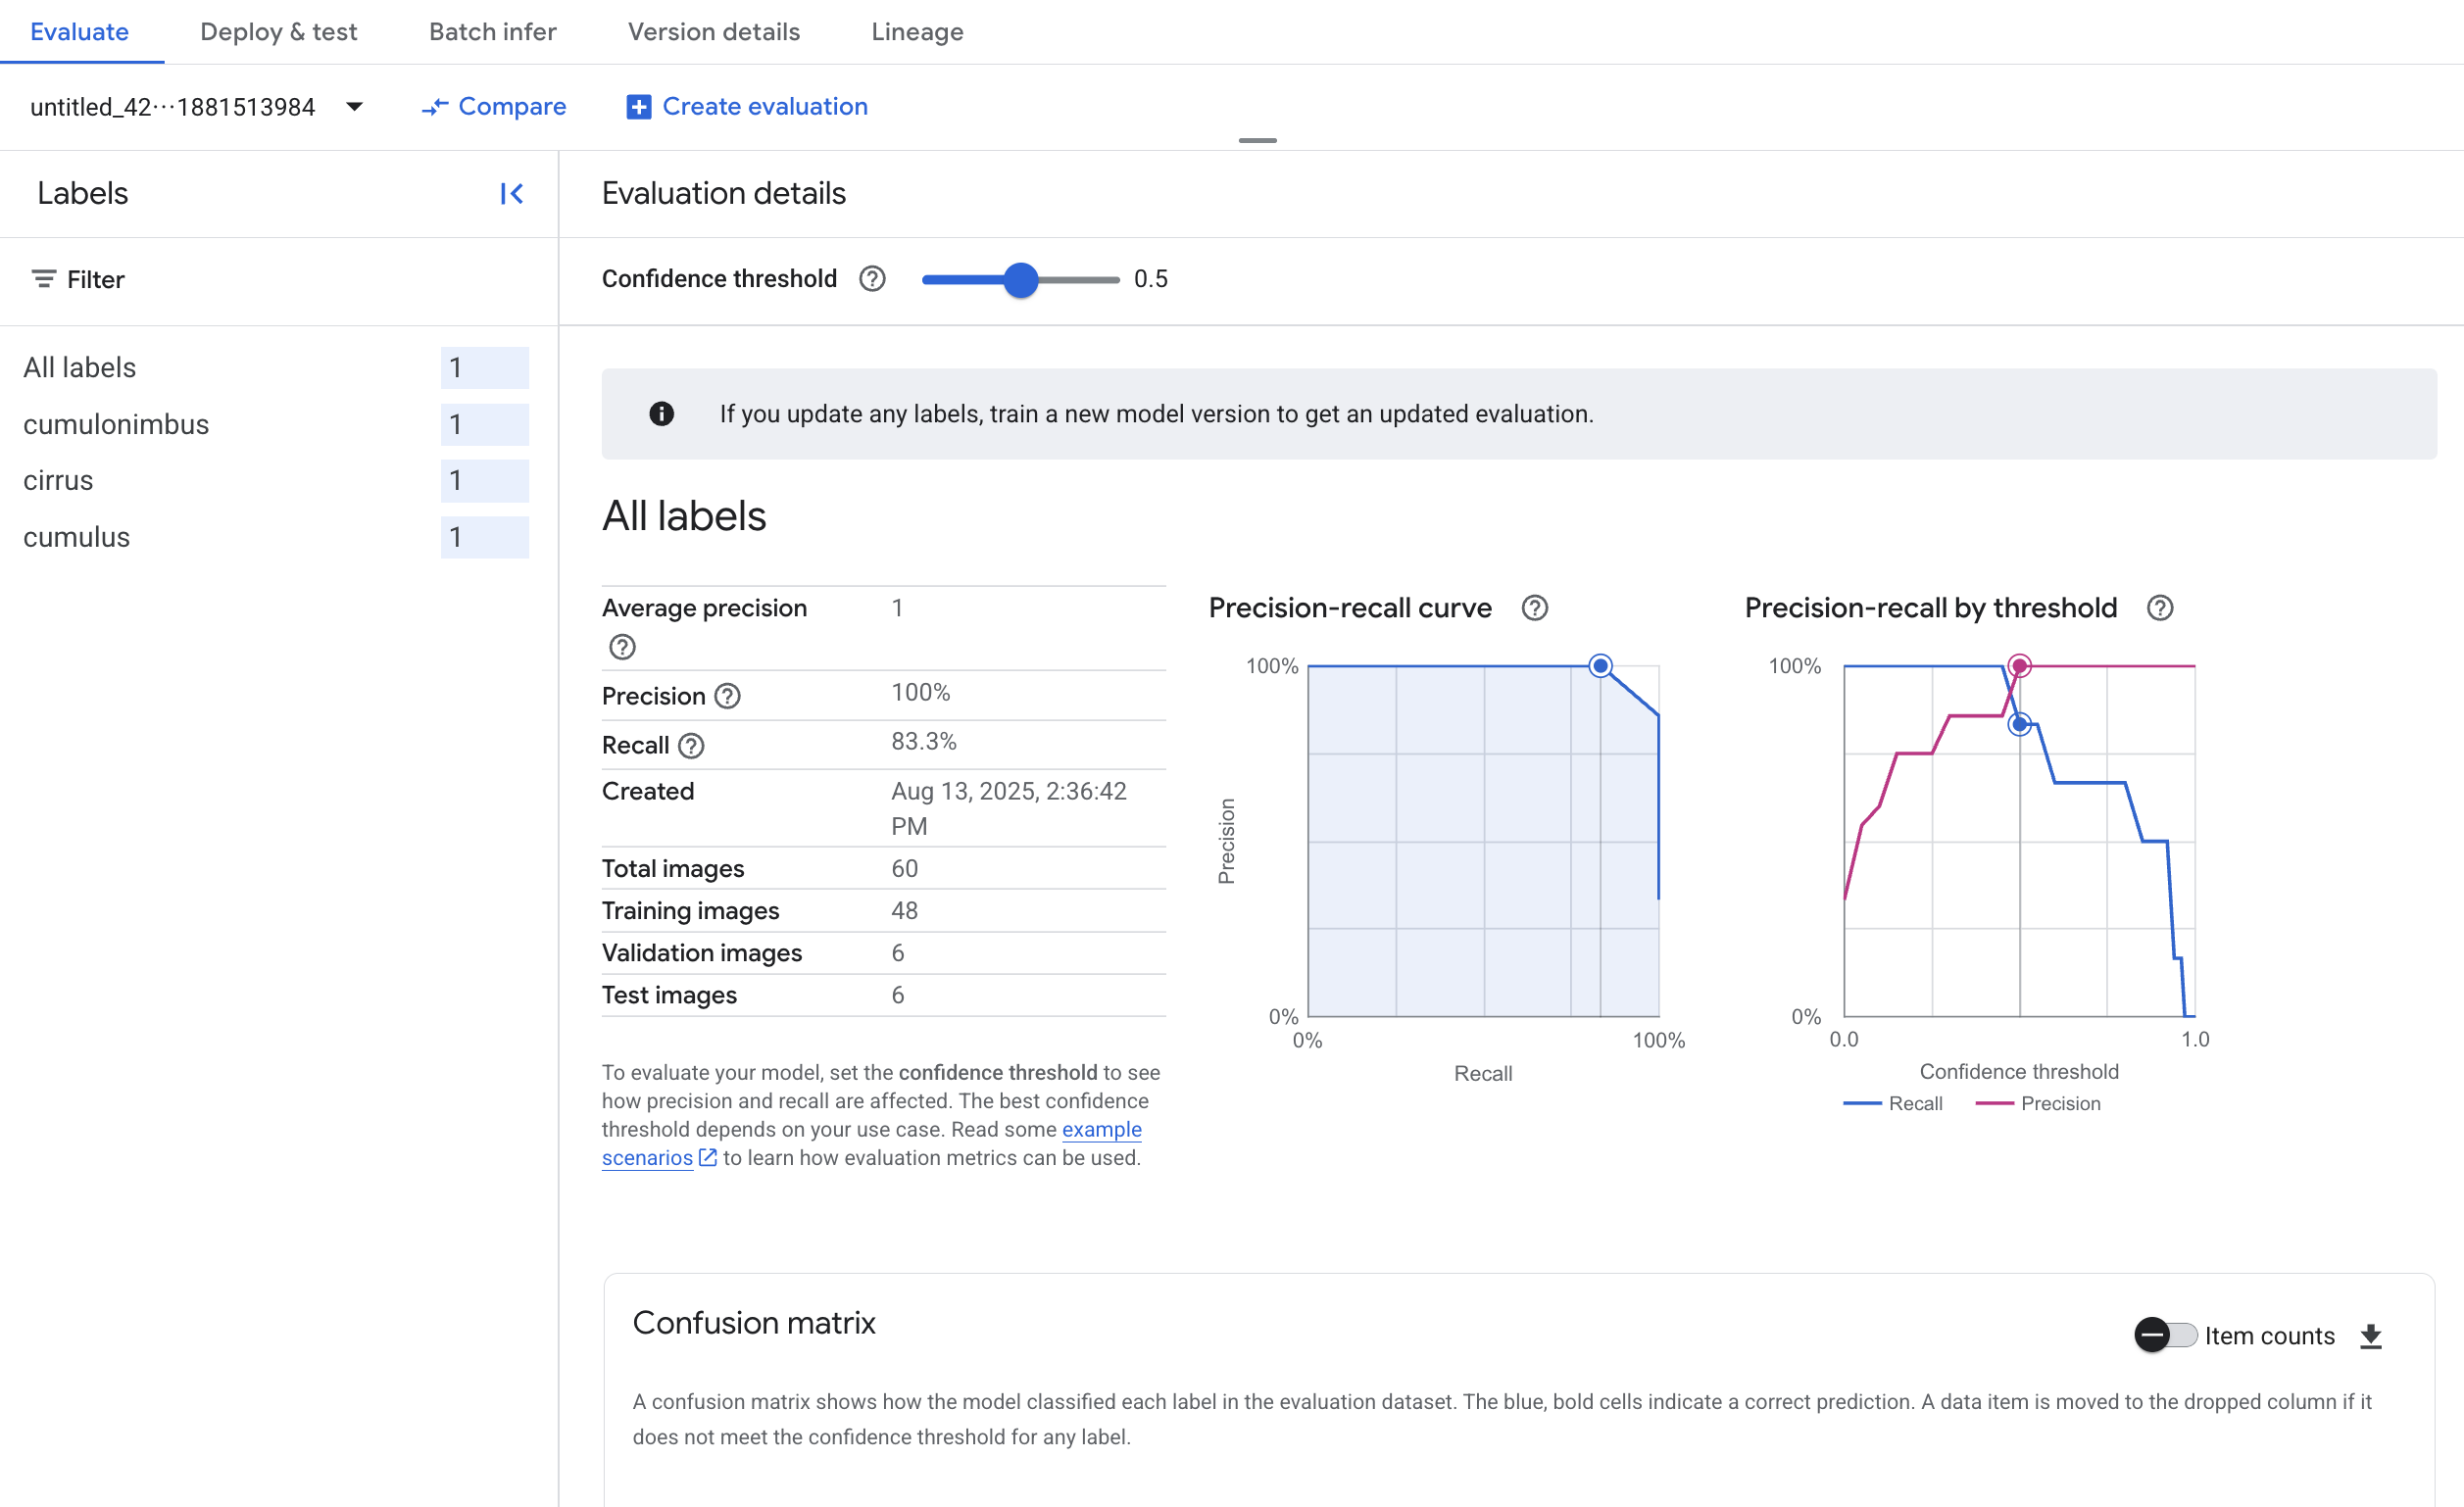Open Recall metric help icon
The image size is (2464, 1507).
point(691,745)
